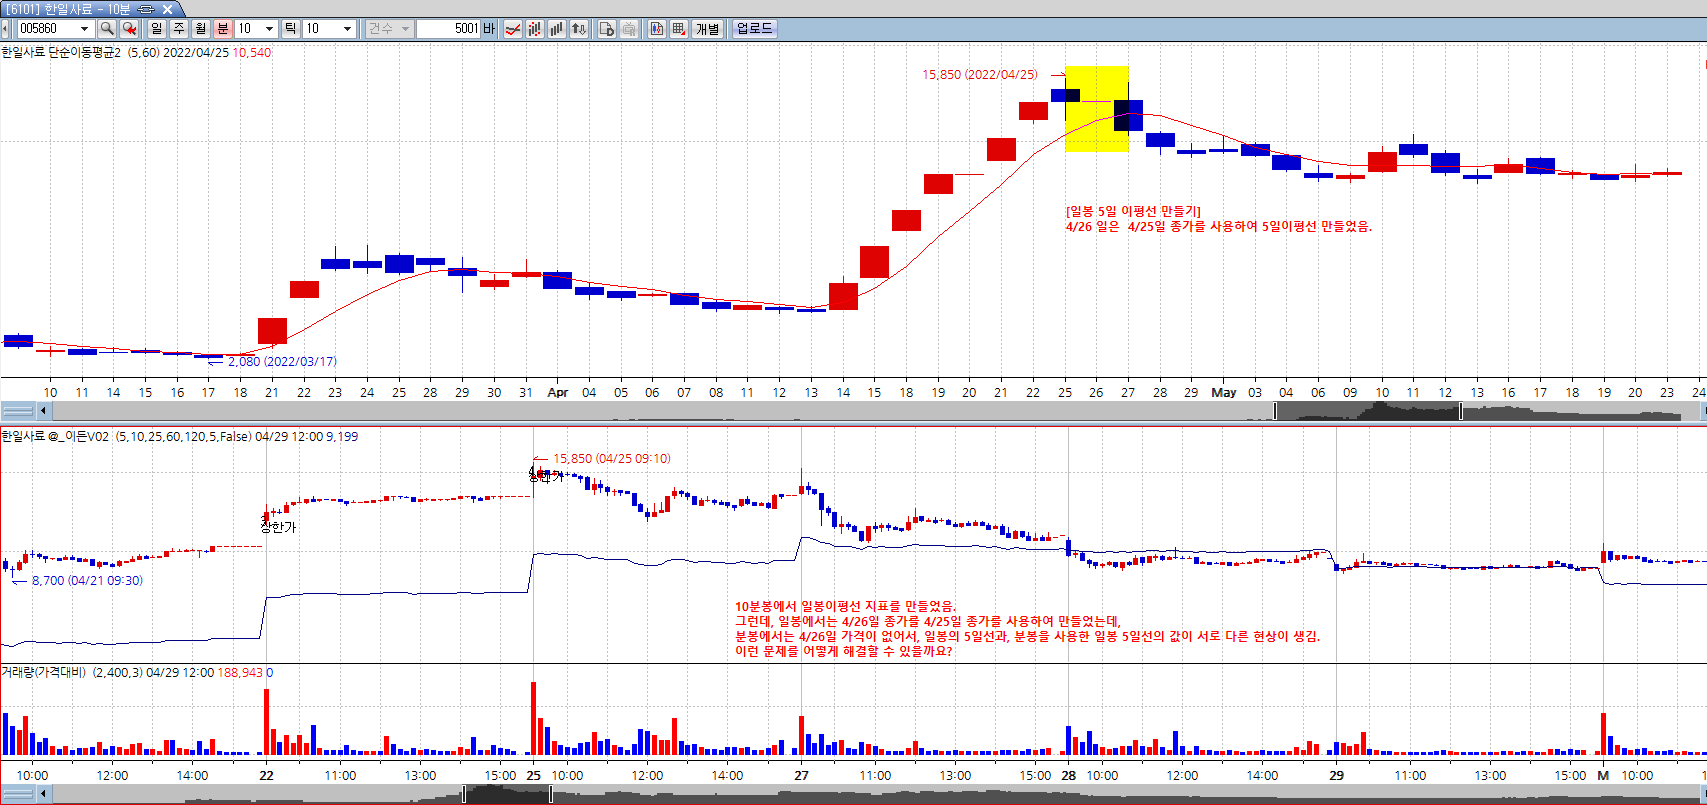Click the bar count field showing 5001
Image resolution: width=1707 pixels, height=805 pixels.
coord(448,29)
